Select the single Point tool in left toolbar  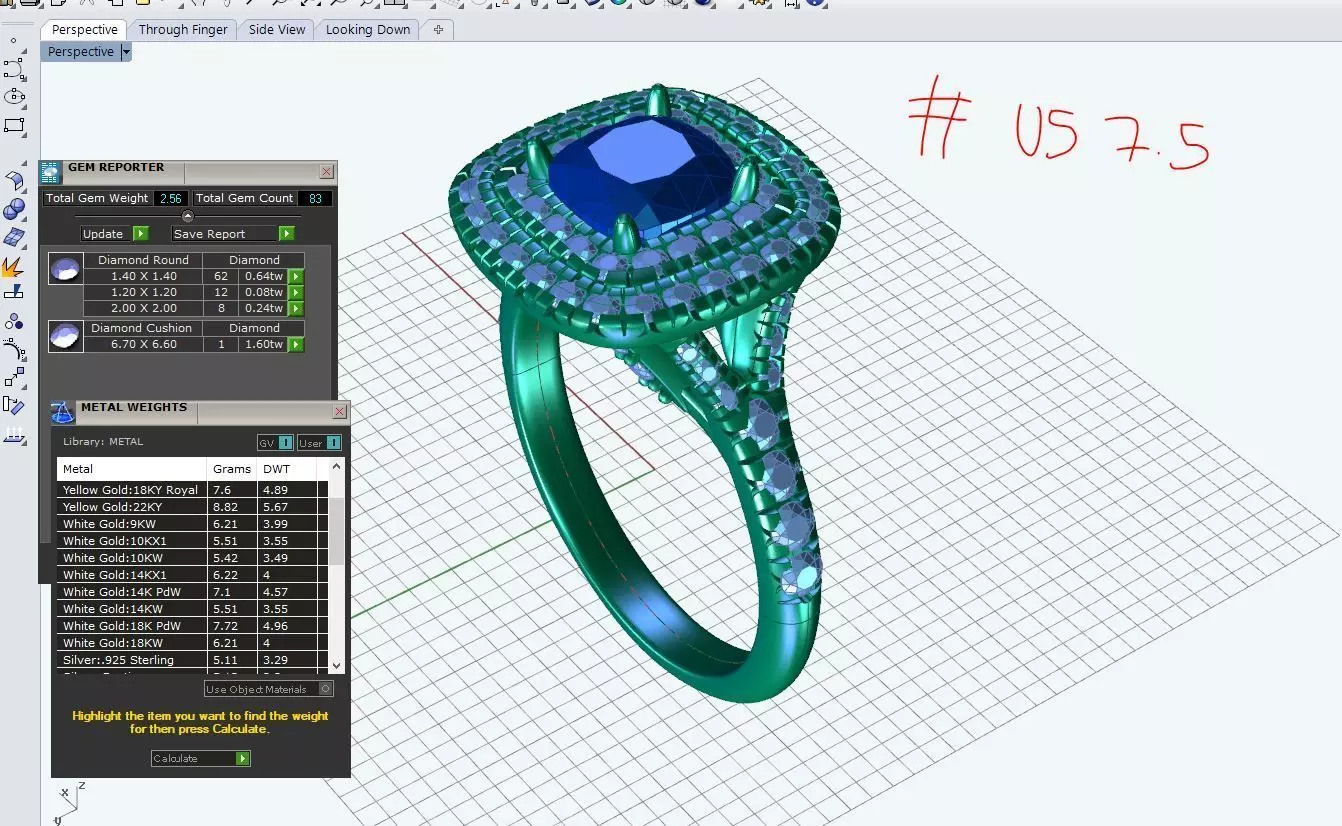coord(13,41)
